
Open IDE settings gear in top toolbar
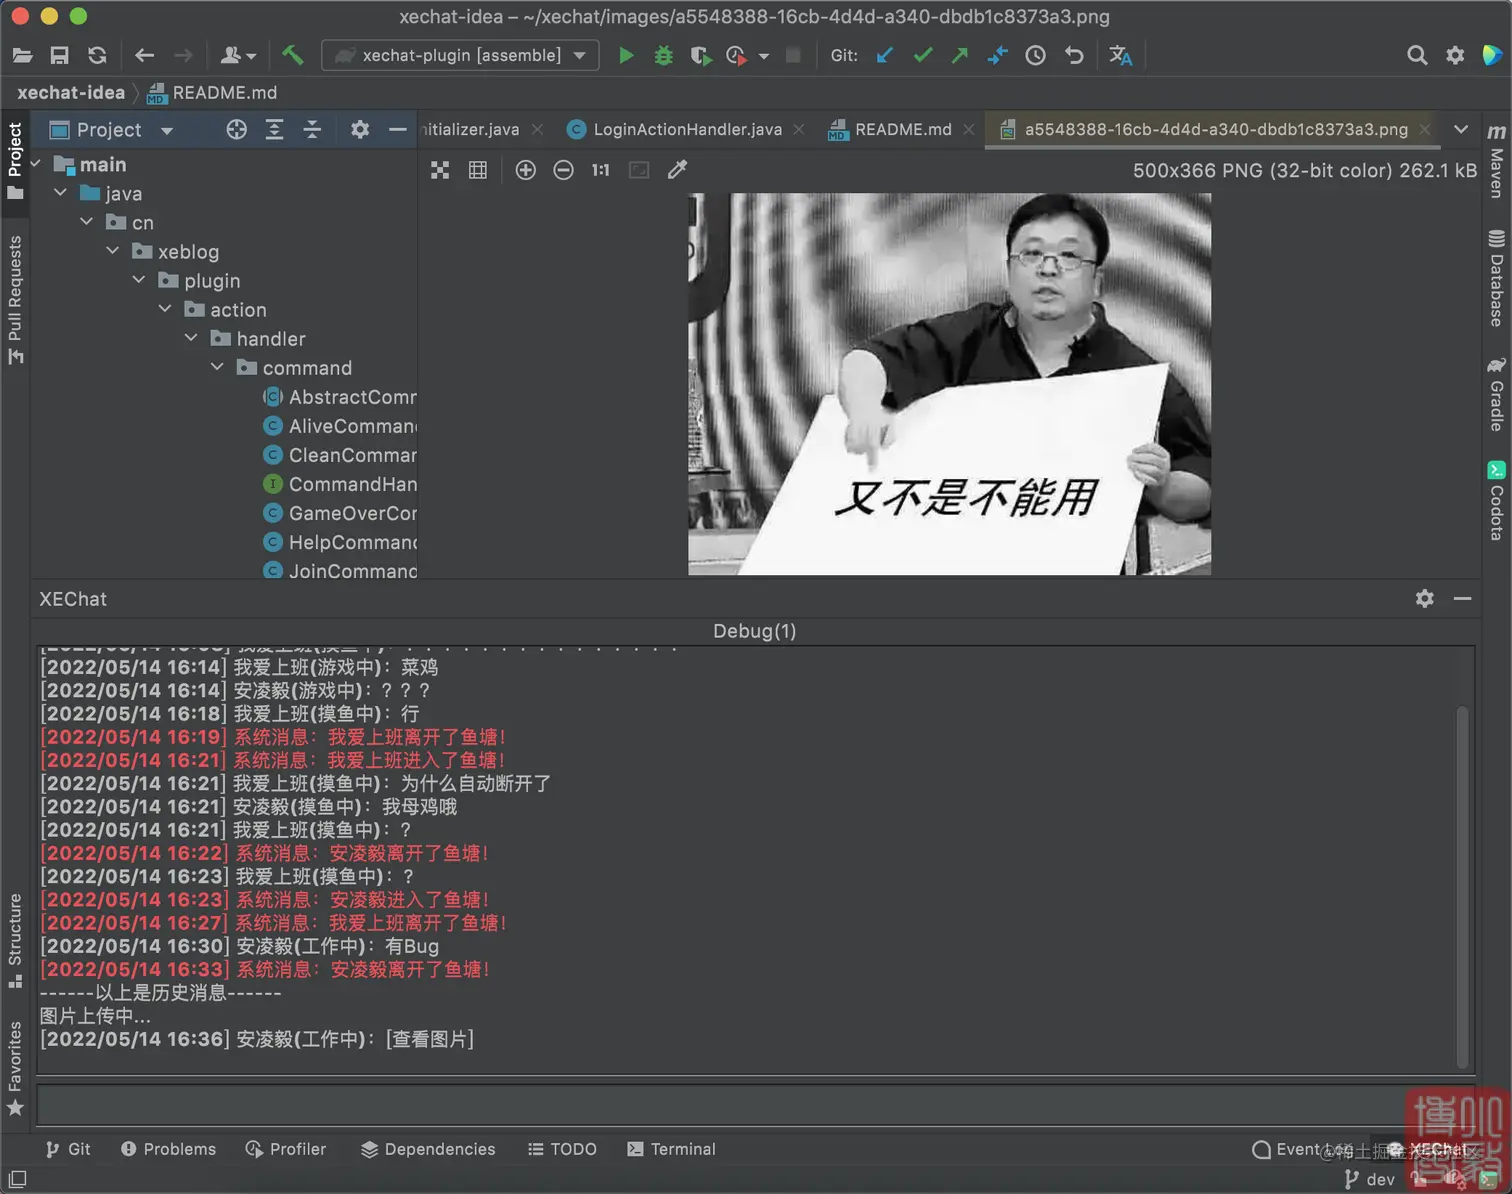(x=1455, y=55)
